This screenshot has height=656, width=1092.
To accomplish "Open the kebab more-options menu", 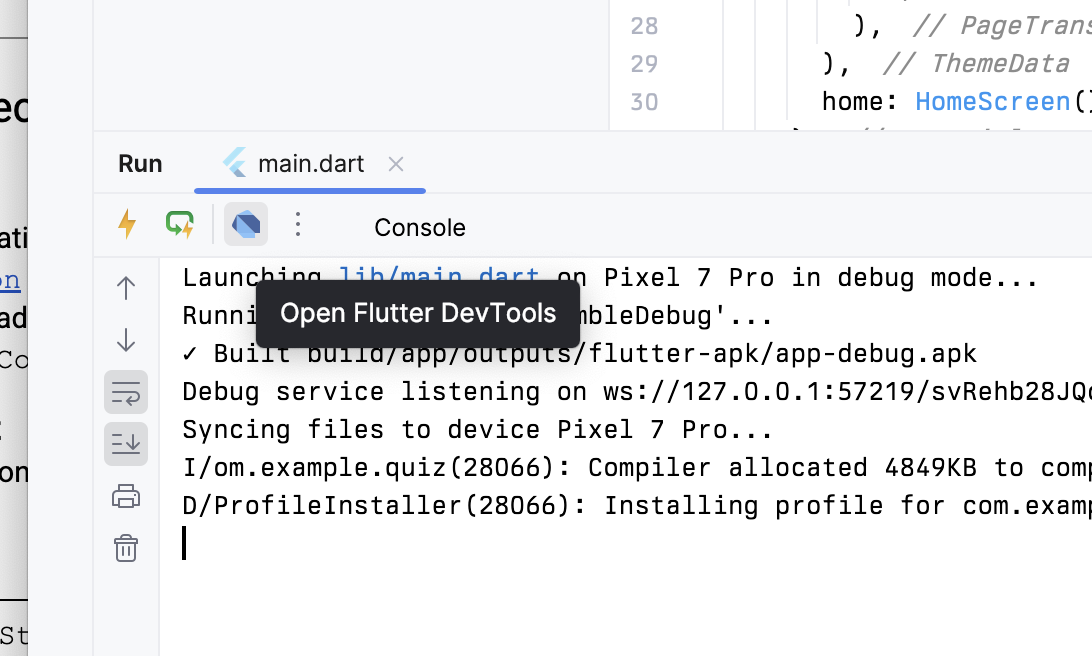I will [x=297, y=224].
